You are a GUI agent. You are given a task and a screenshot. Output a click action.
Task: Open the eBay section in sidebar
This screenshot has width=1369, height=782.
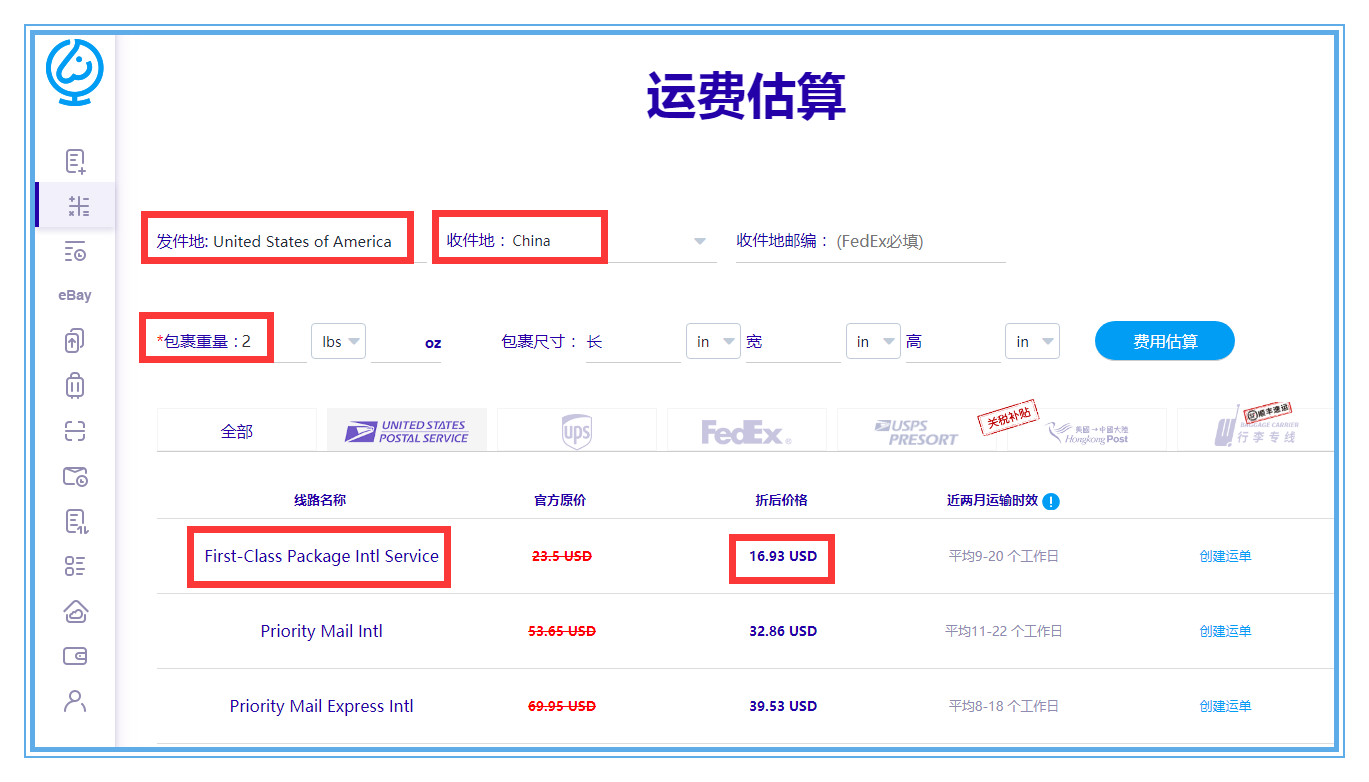click(x=75, y=295)
